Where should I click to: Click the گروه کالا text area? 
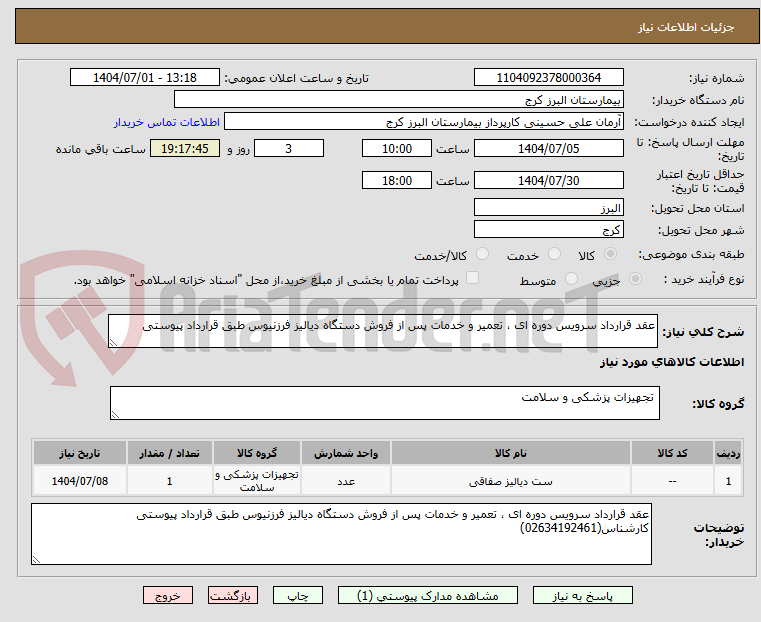(384, 403)
